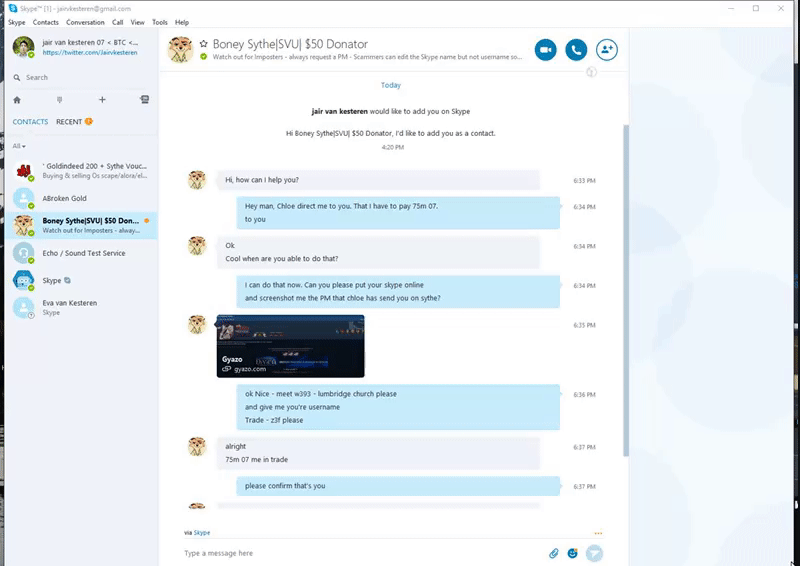800x566 pixels.
Task: Go to Skype Home icon
Action: [x=17, y=100]
